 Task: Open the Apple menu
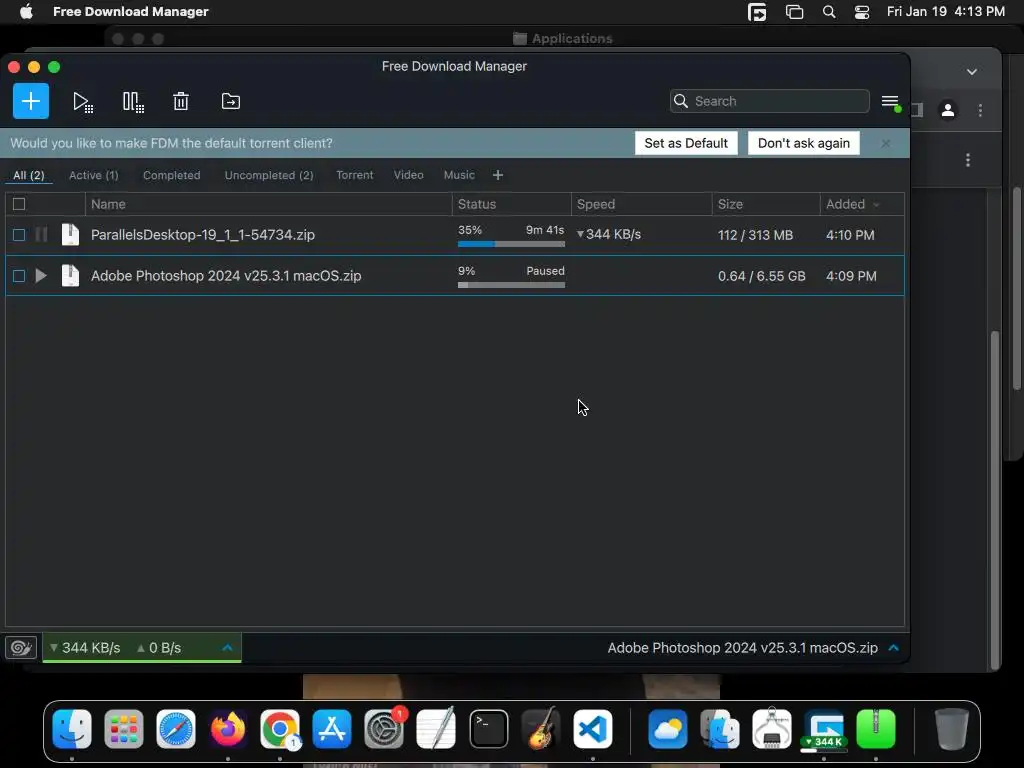26,12
